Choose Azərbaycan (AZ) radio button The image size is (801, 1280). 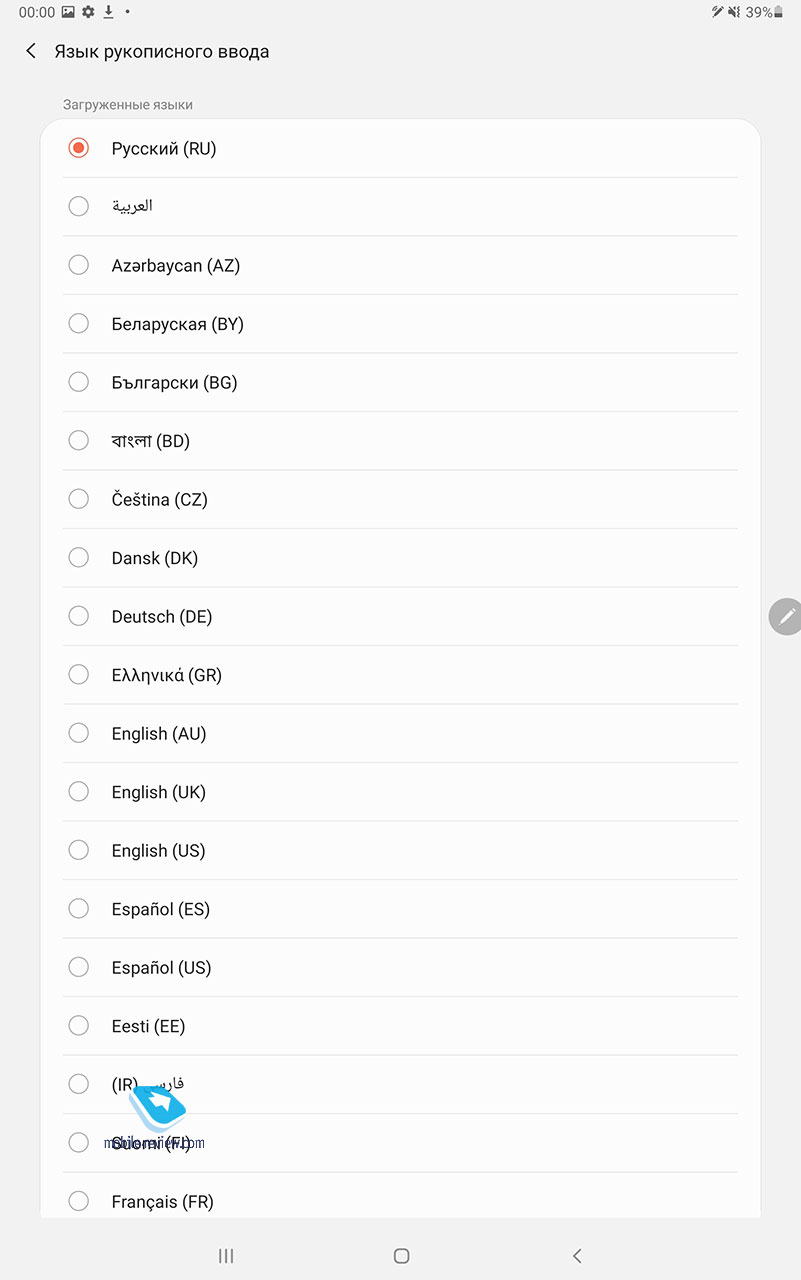point(79,265)
